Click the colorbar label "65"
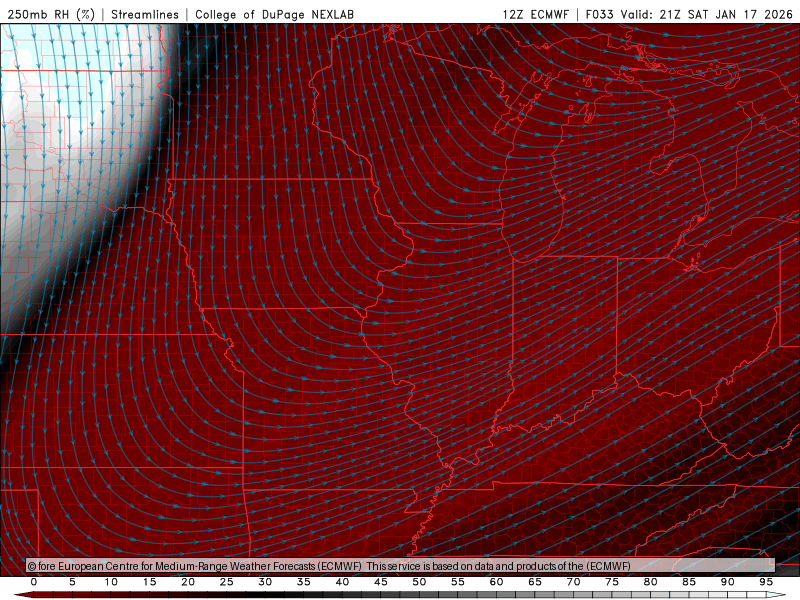The height and width of the screenshot is (600, 800). coord(535,582)
